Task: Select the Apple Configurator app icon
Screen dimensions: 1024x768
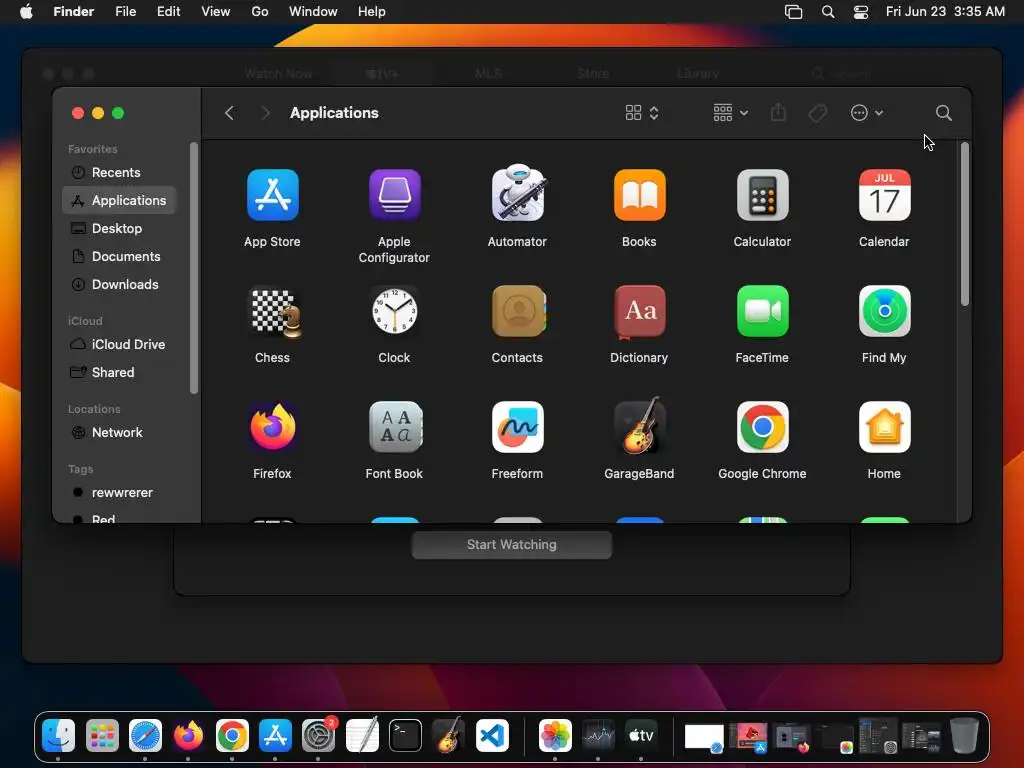Action: pyautogui.click(x=394, y=195)
